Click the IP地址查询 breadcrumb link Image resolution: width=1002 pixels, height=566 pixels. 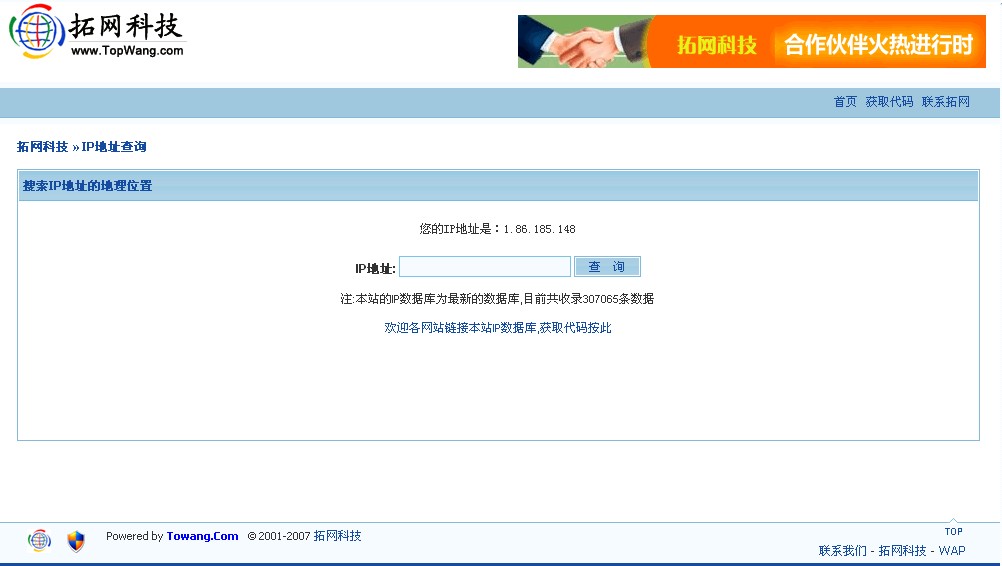[x=114, y=147]
